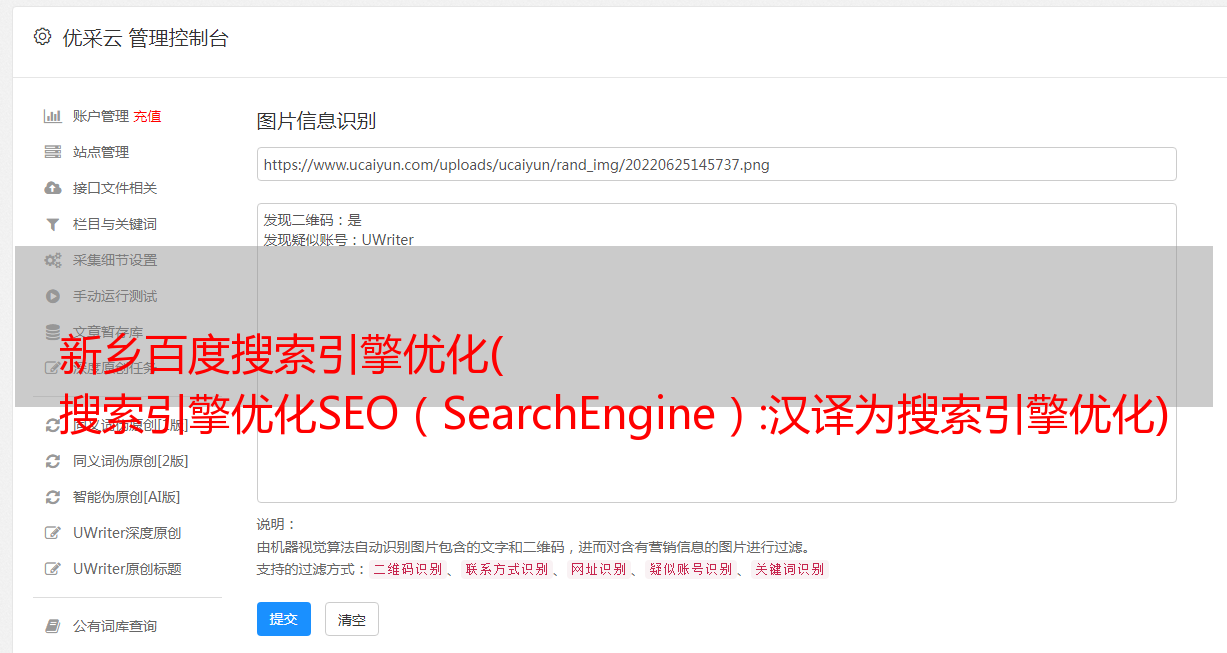The width and height of the screenshot is (1227, 653).
Task: Select 手动运行测试 in the sidebar
Action: (x=115, y=296)
